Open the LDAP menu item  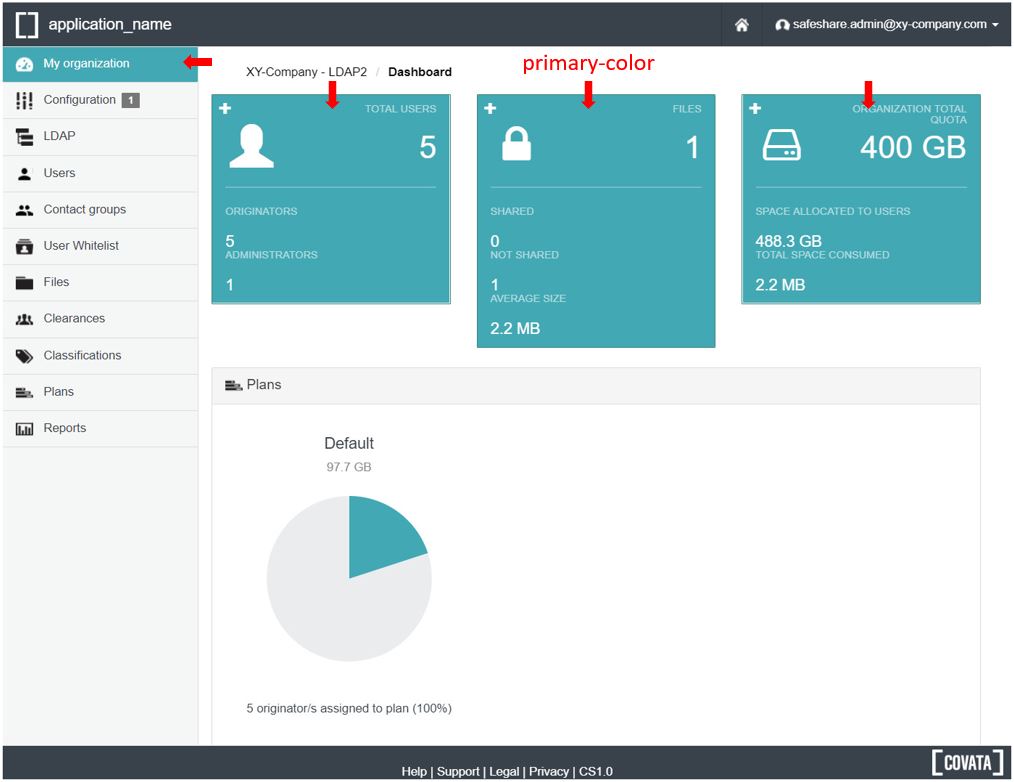(x=100, y=136)
